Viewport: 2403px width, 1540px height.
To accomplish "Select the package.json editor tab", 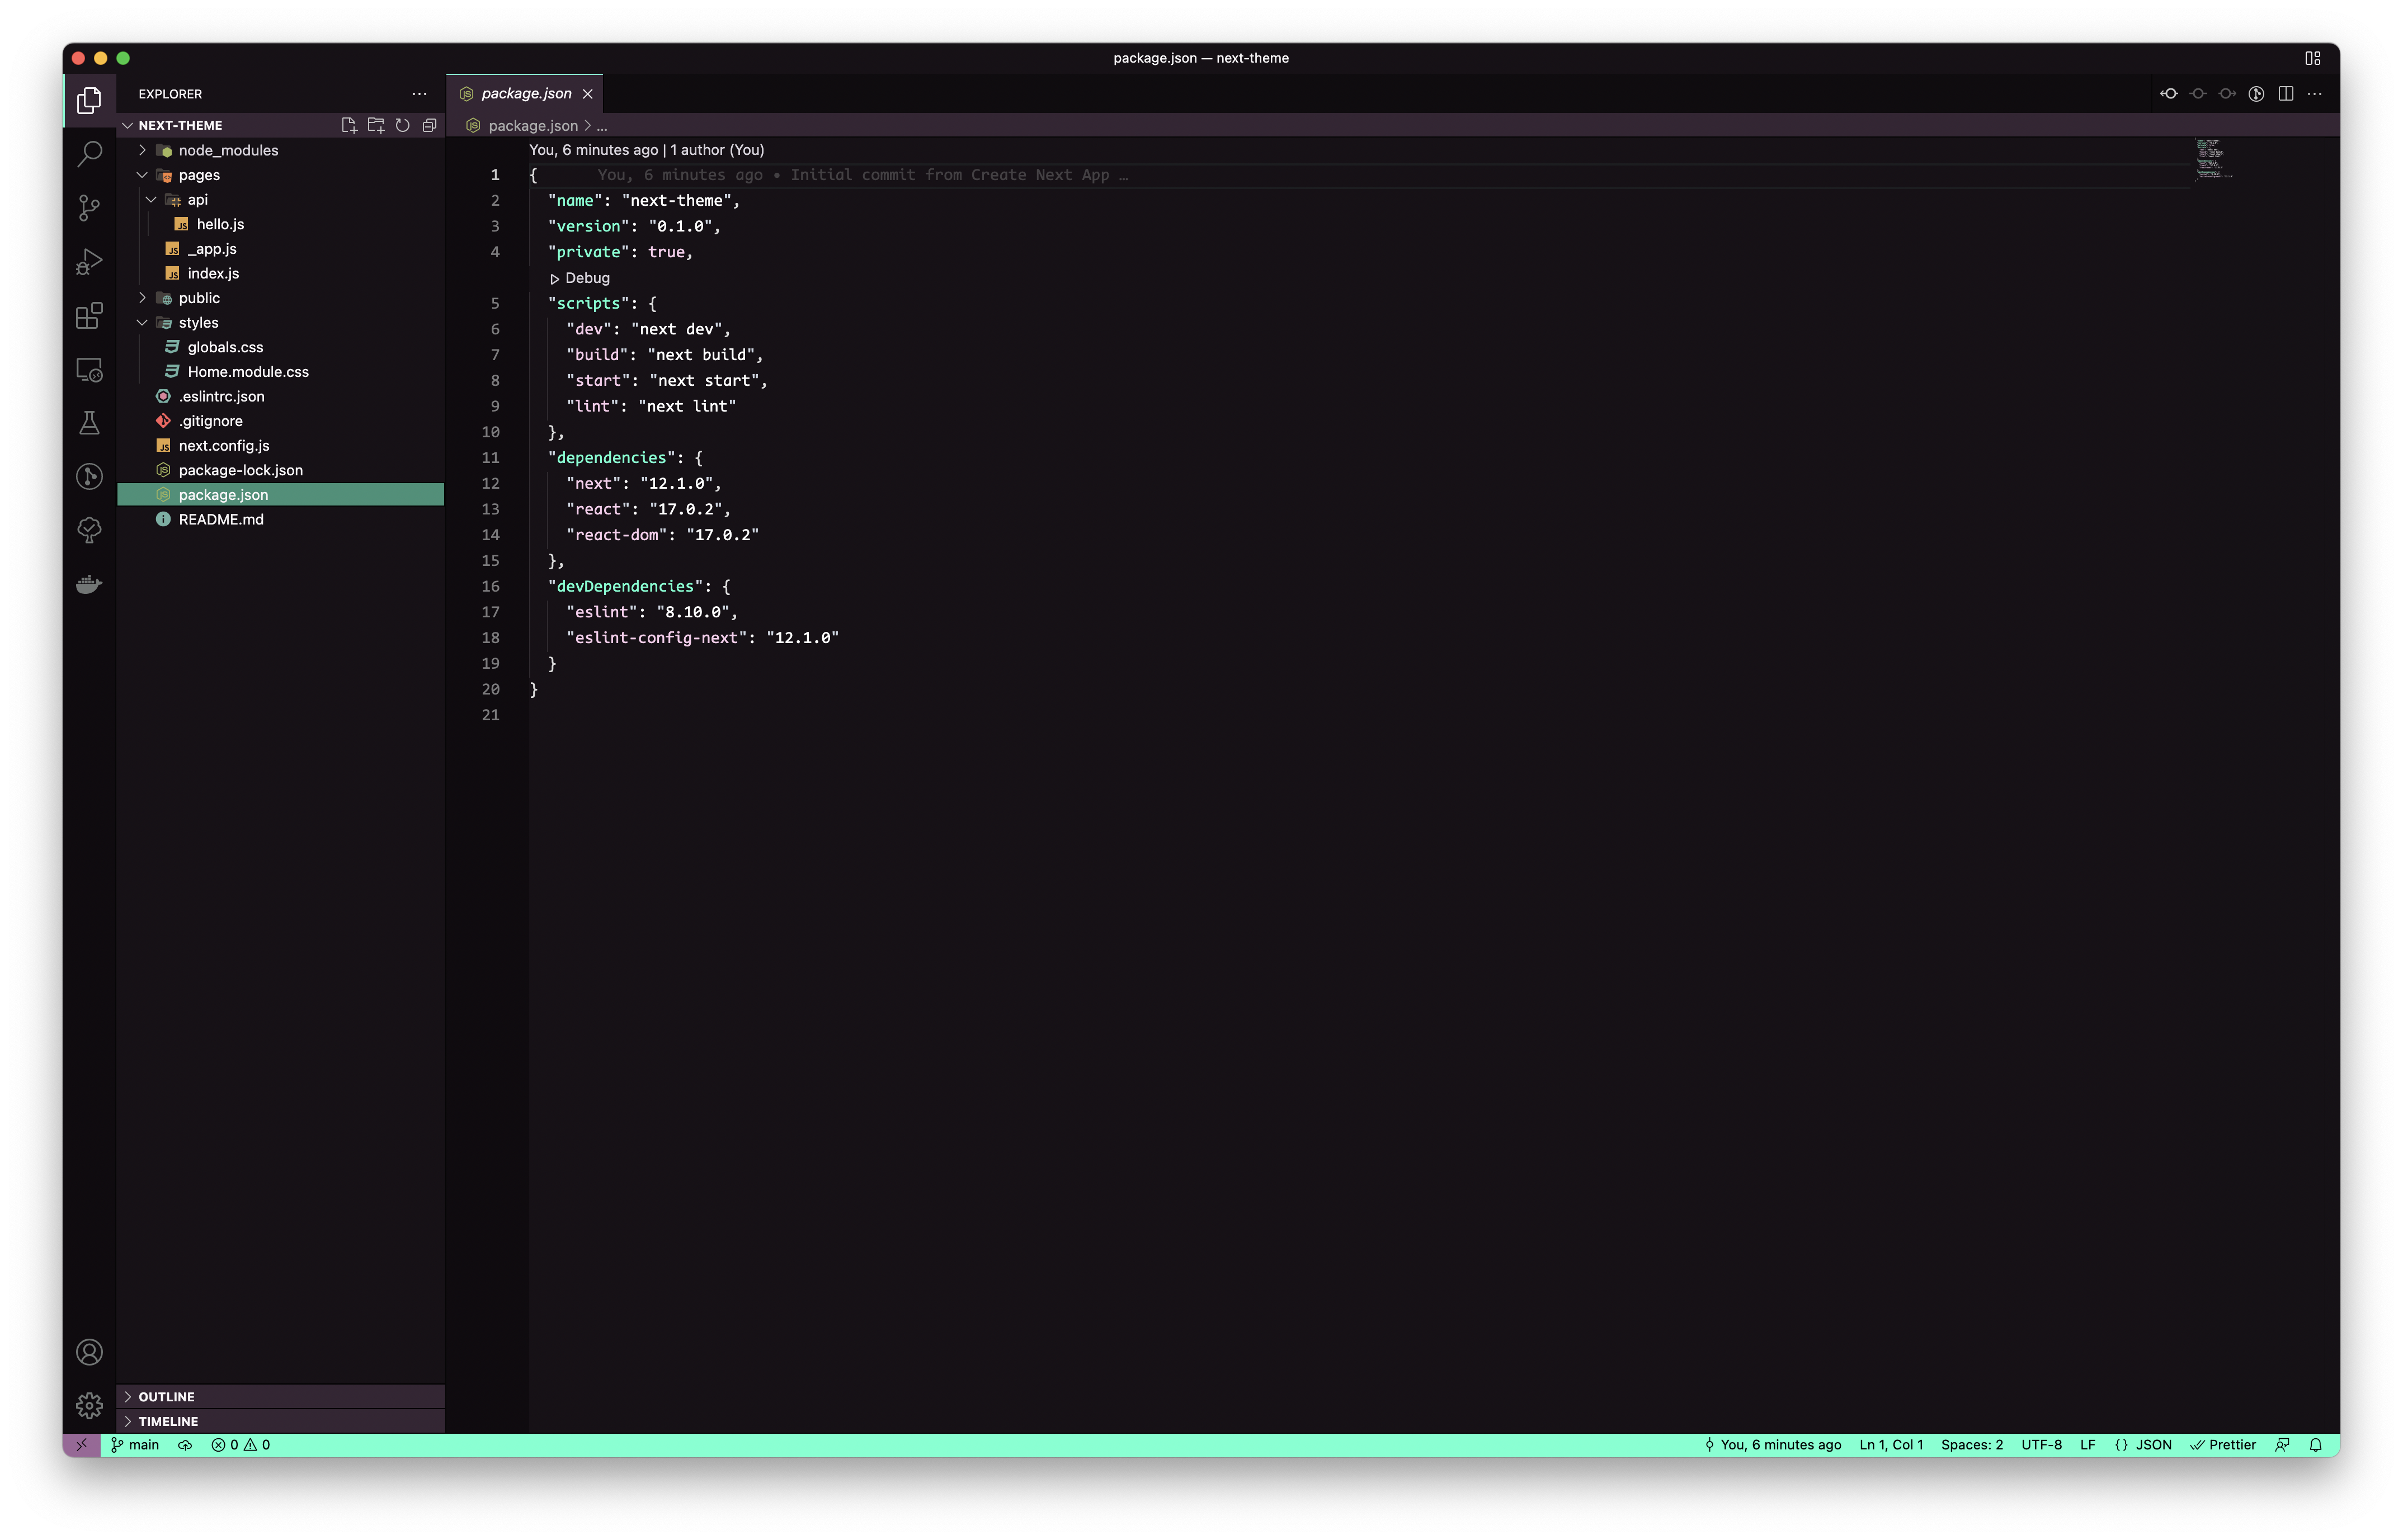I will click(x=525, y=94).
